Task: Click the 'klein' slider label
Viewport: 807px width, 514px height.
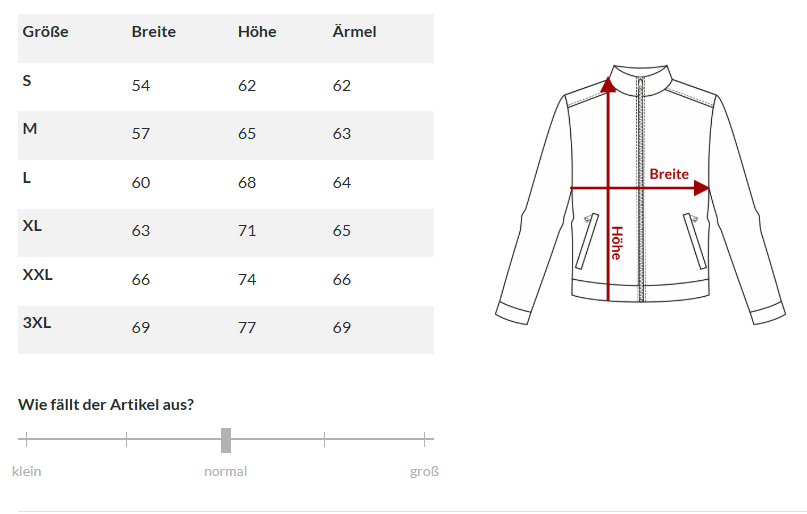Action: tap(27, 471)
